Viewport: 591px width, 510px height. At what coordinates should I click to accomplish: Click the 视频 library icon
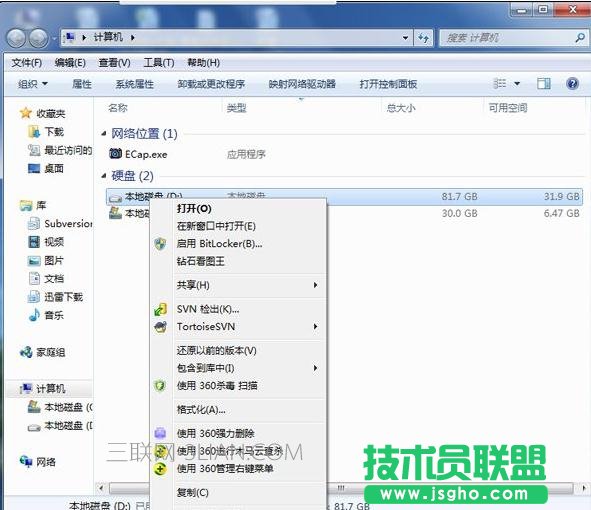point(34,242)
